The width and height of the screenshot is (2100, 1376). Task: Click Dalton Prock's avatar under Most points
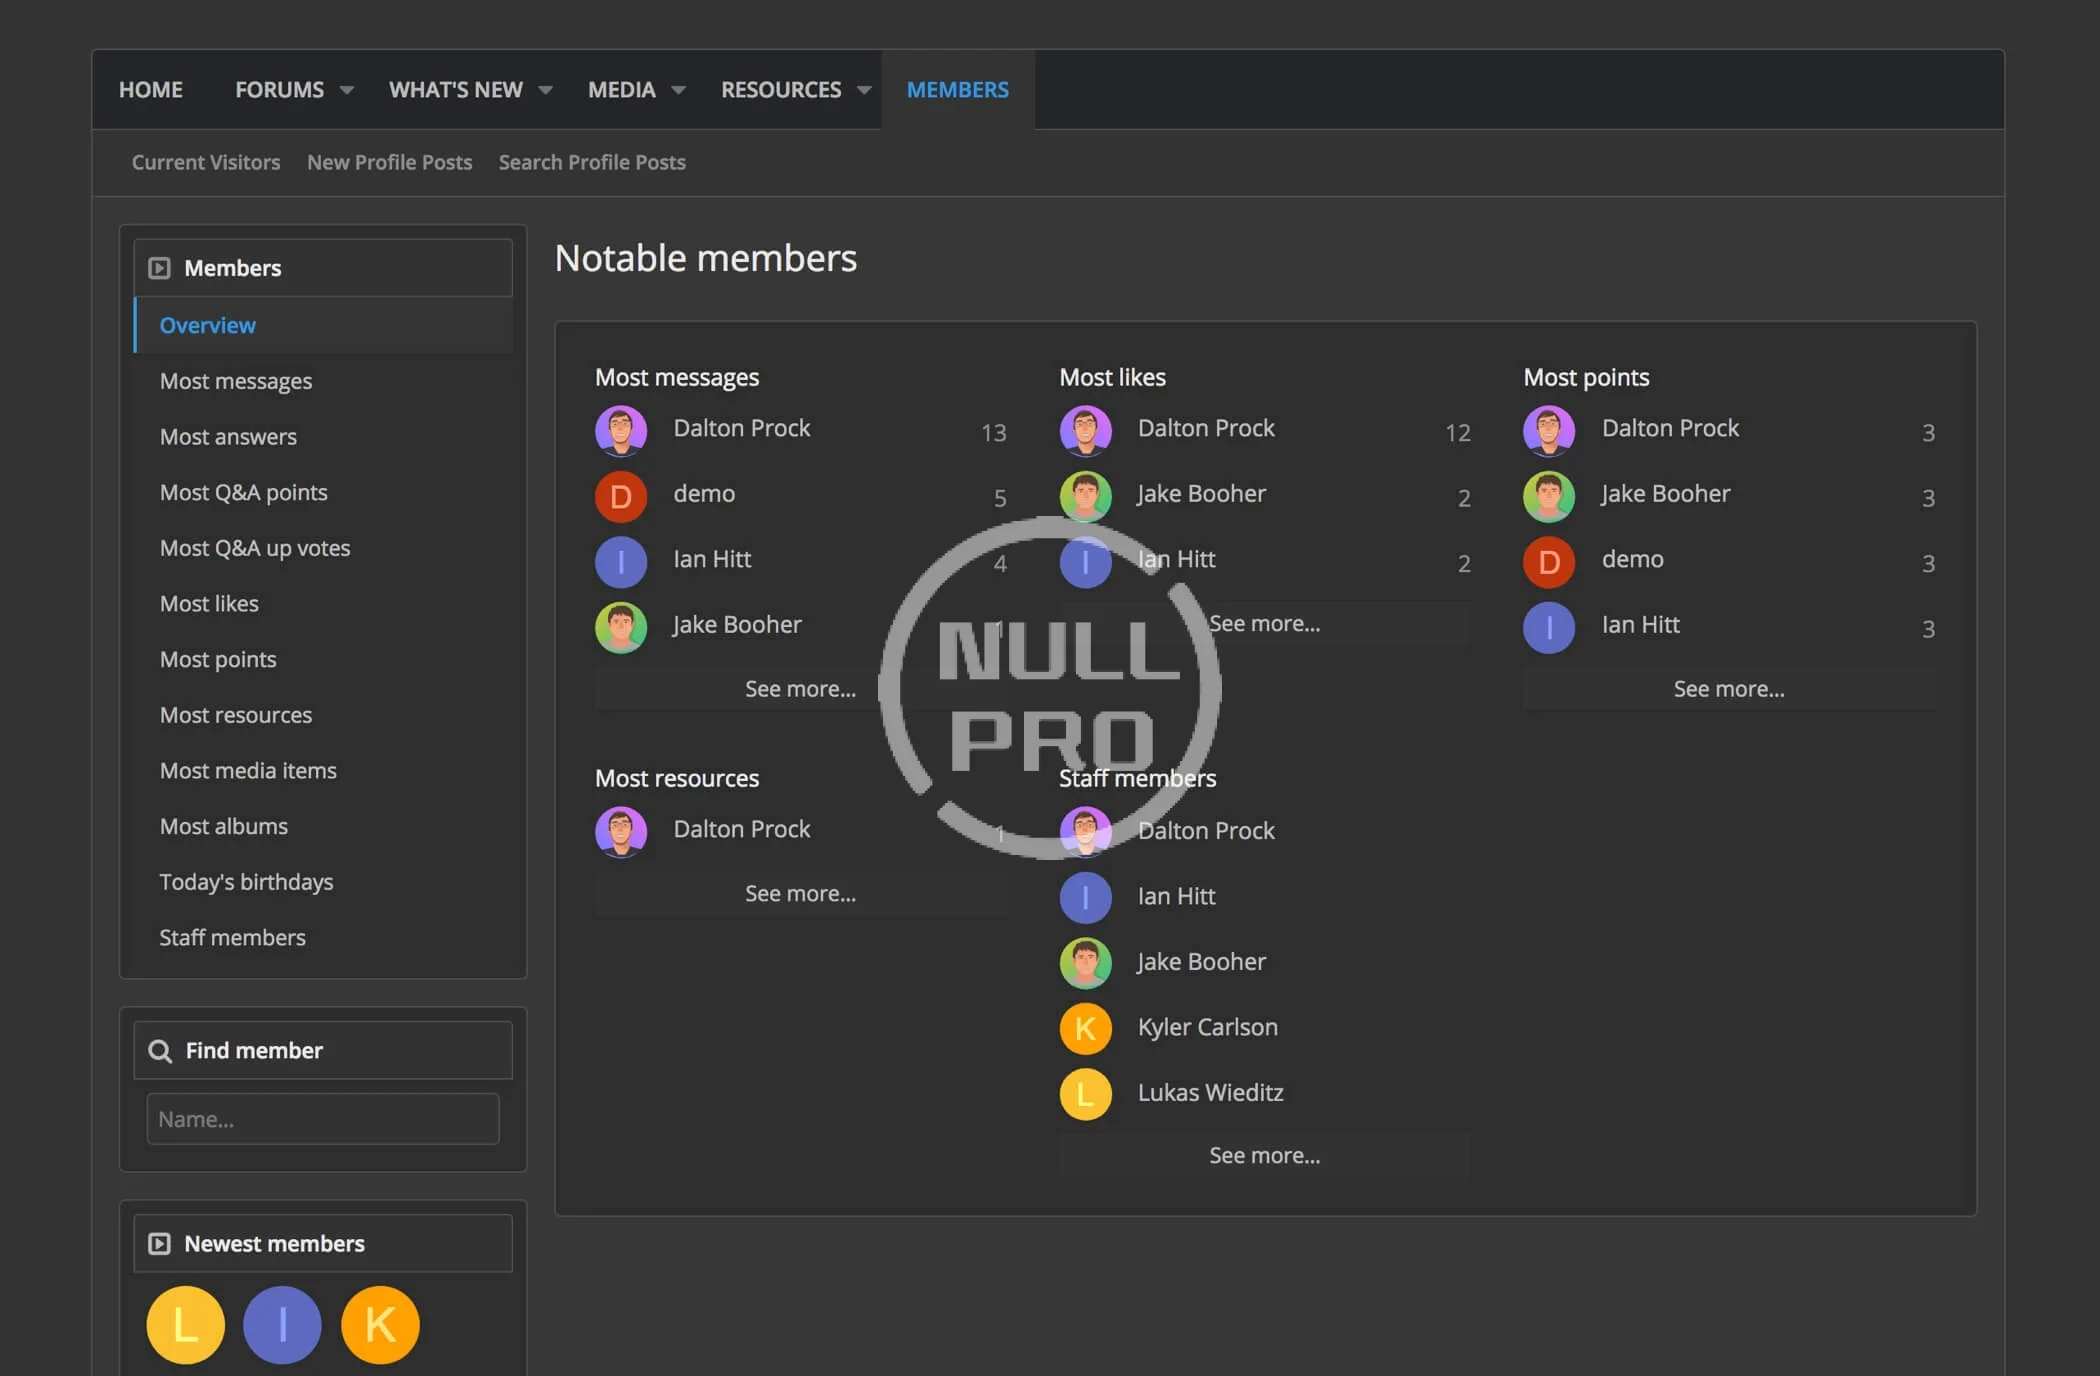[x=1548, y=430]
